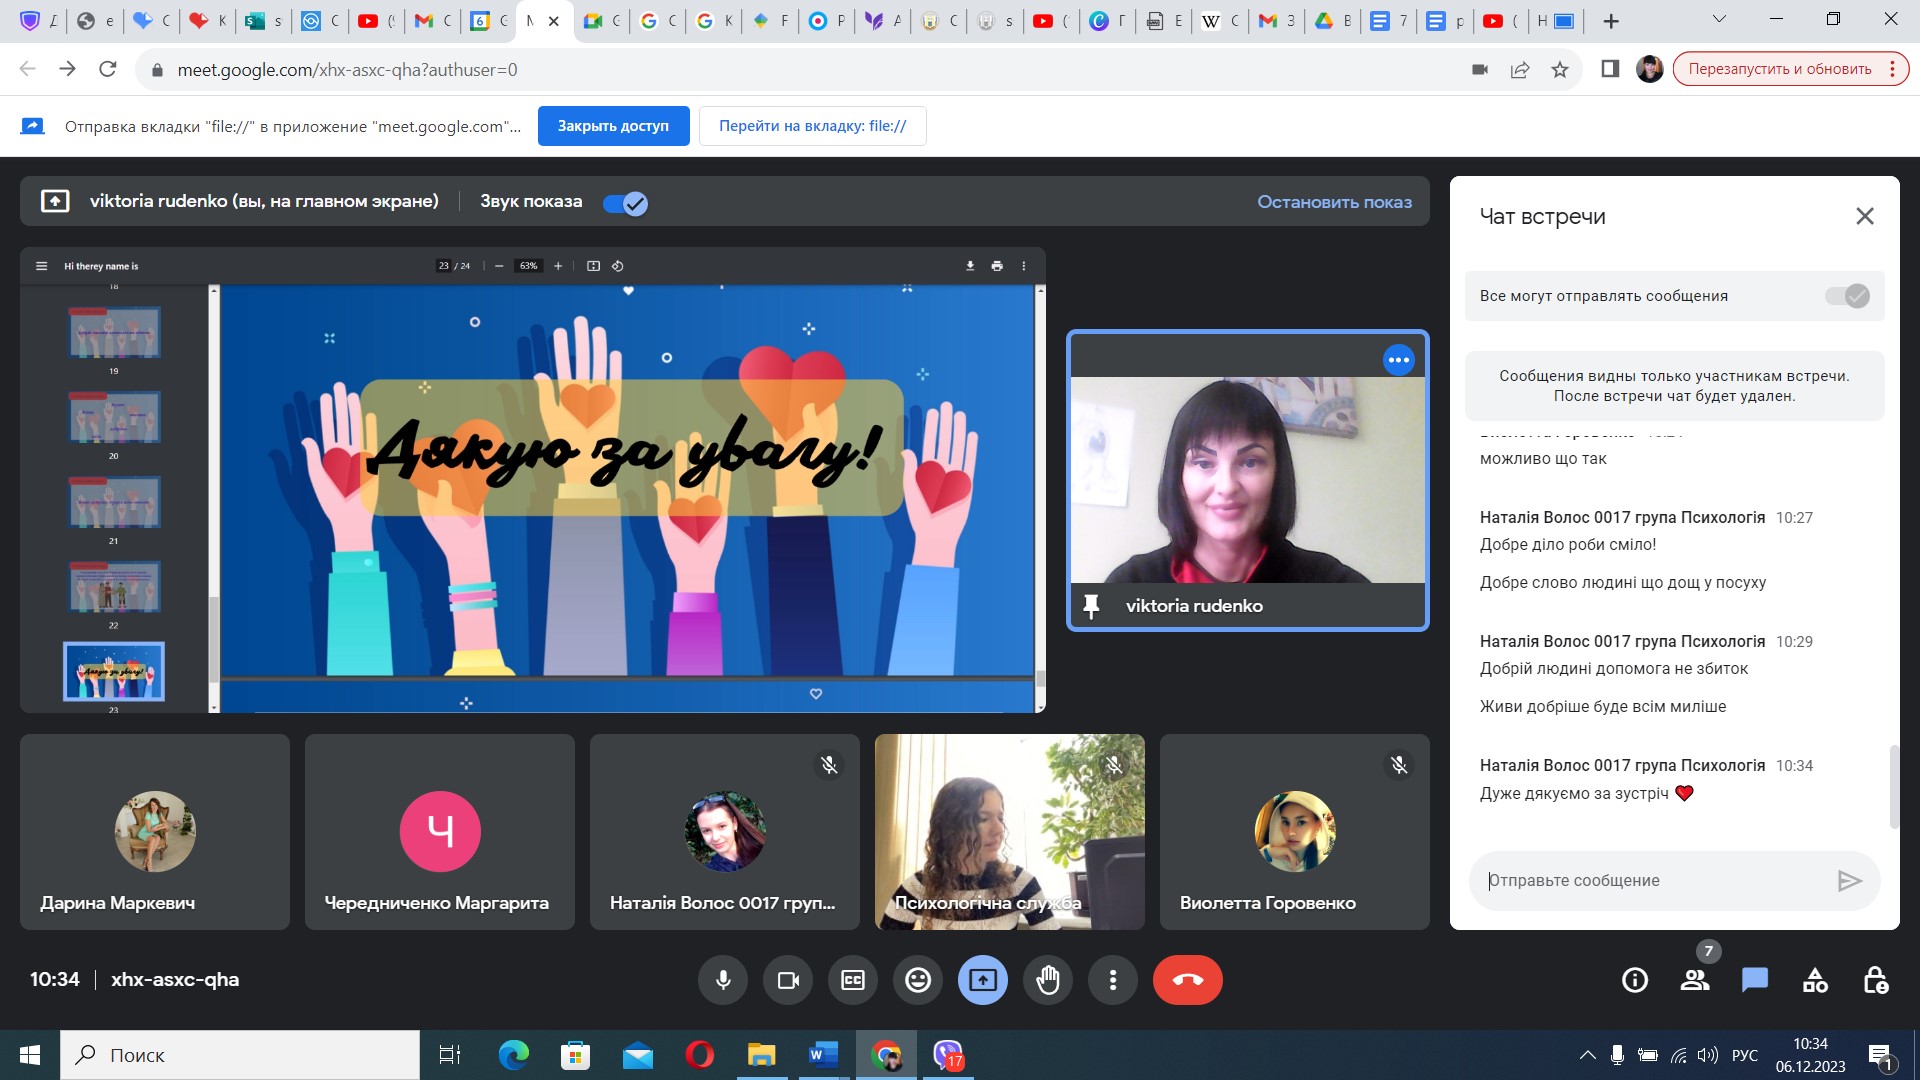Click PDF zoom percentage field 63%
Viewport: 1920px width, 1080px height.
point(528,266)
